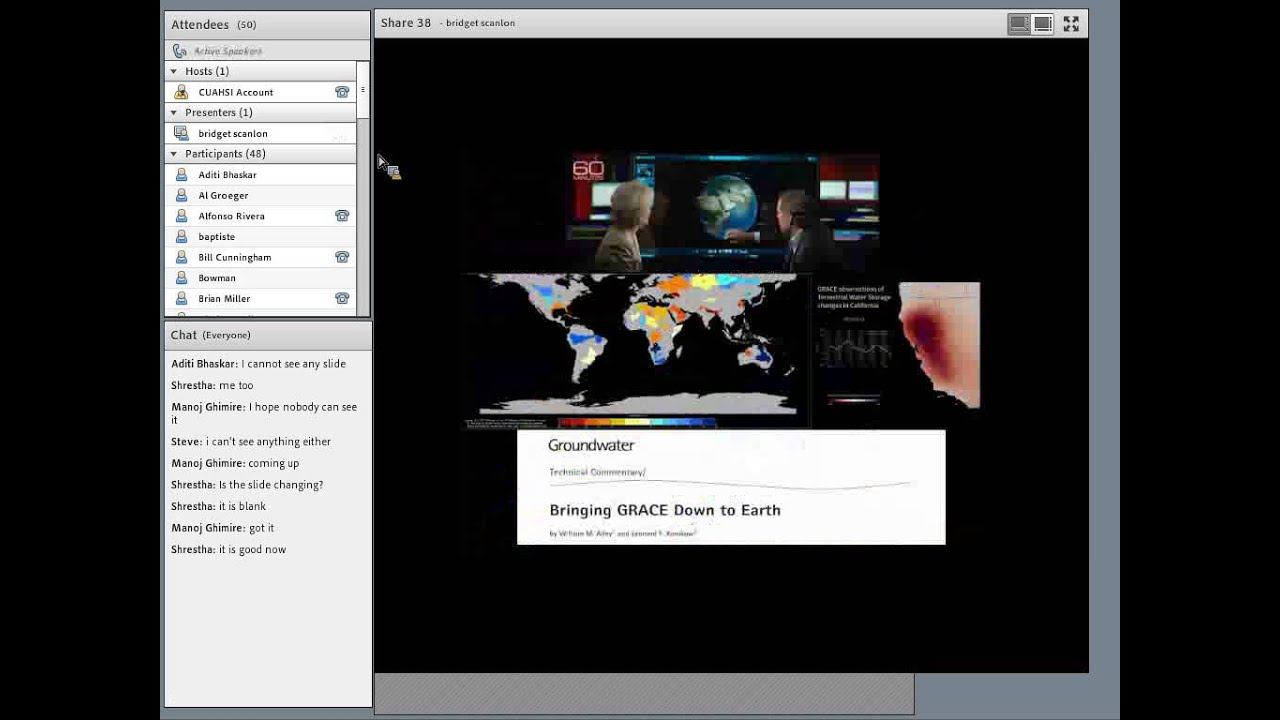Switch to the second share view layout
Image resolution: width=1280 pixels, height=720 pixels.
pos(1043,24)
